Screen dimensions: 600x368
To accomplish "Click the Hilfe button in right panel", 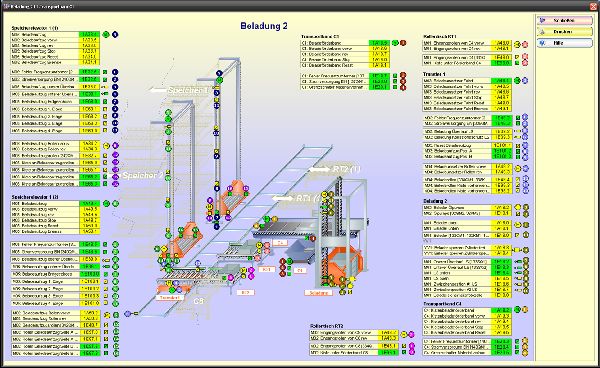I will [x=564, y=43].
